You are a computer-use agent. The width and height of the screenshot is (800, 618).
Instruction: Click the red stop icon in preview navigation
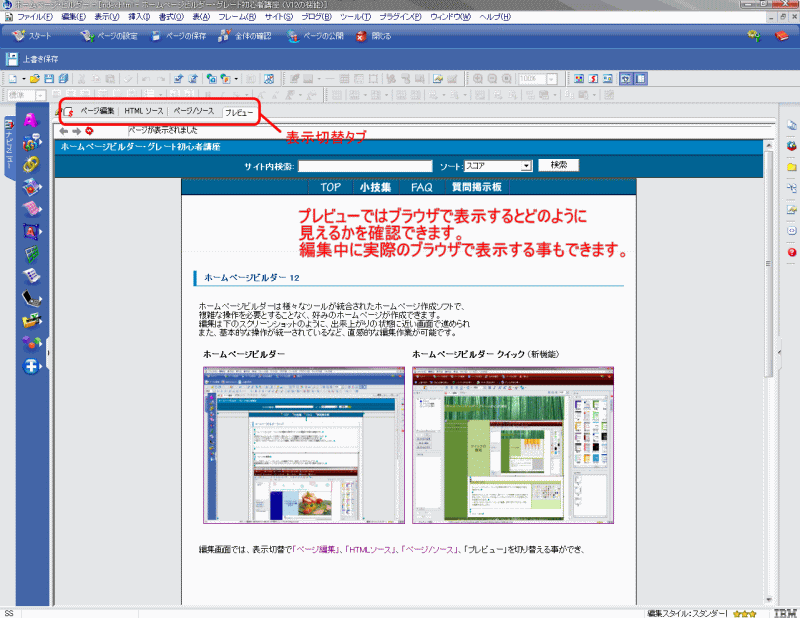click(89, 131)
